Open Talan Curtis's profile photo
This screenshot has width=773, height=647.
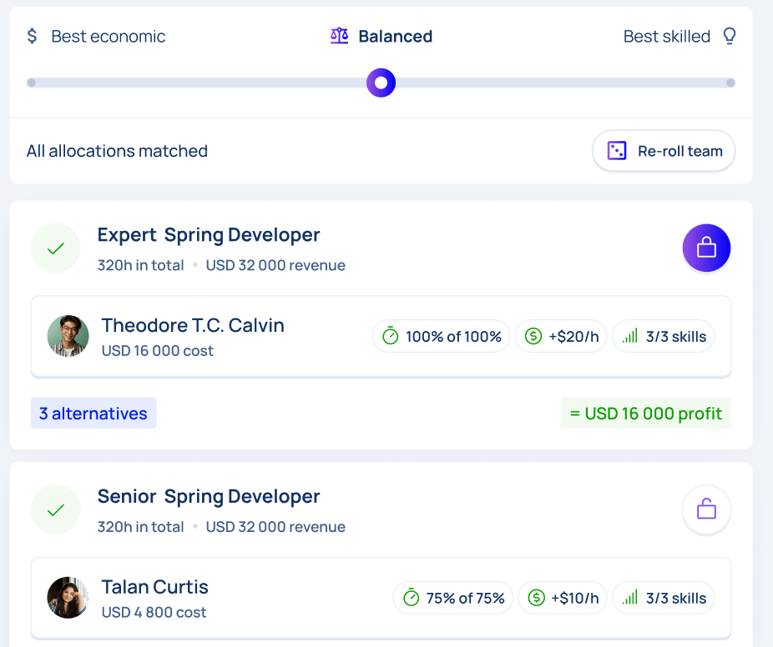click(x=68, y=598)
